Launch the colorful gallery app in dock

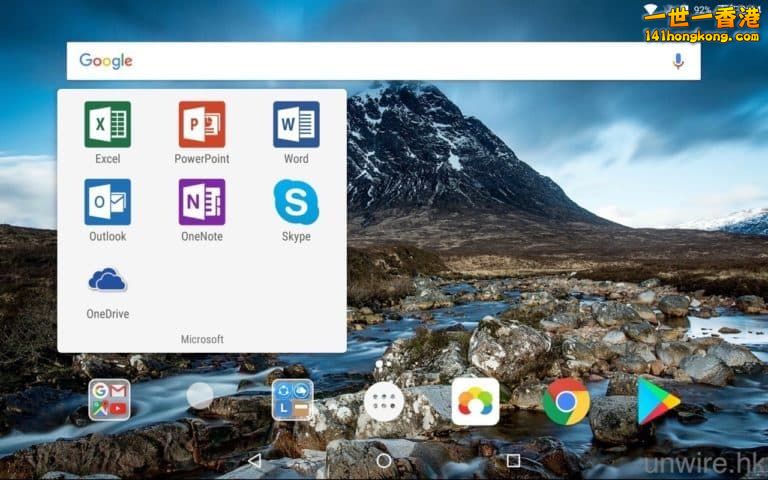[476, 401]
